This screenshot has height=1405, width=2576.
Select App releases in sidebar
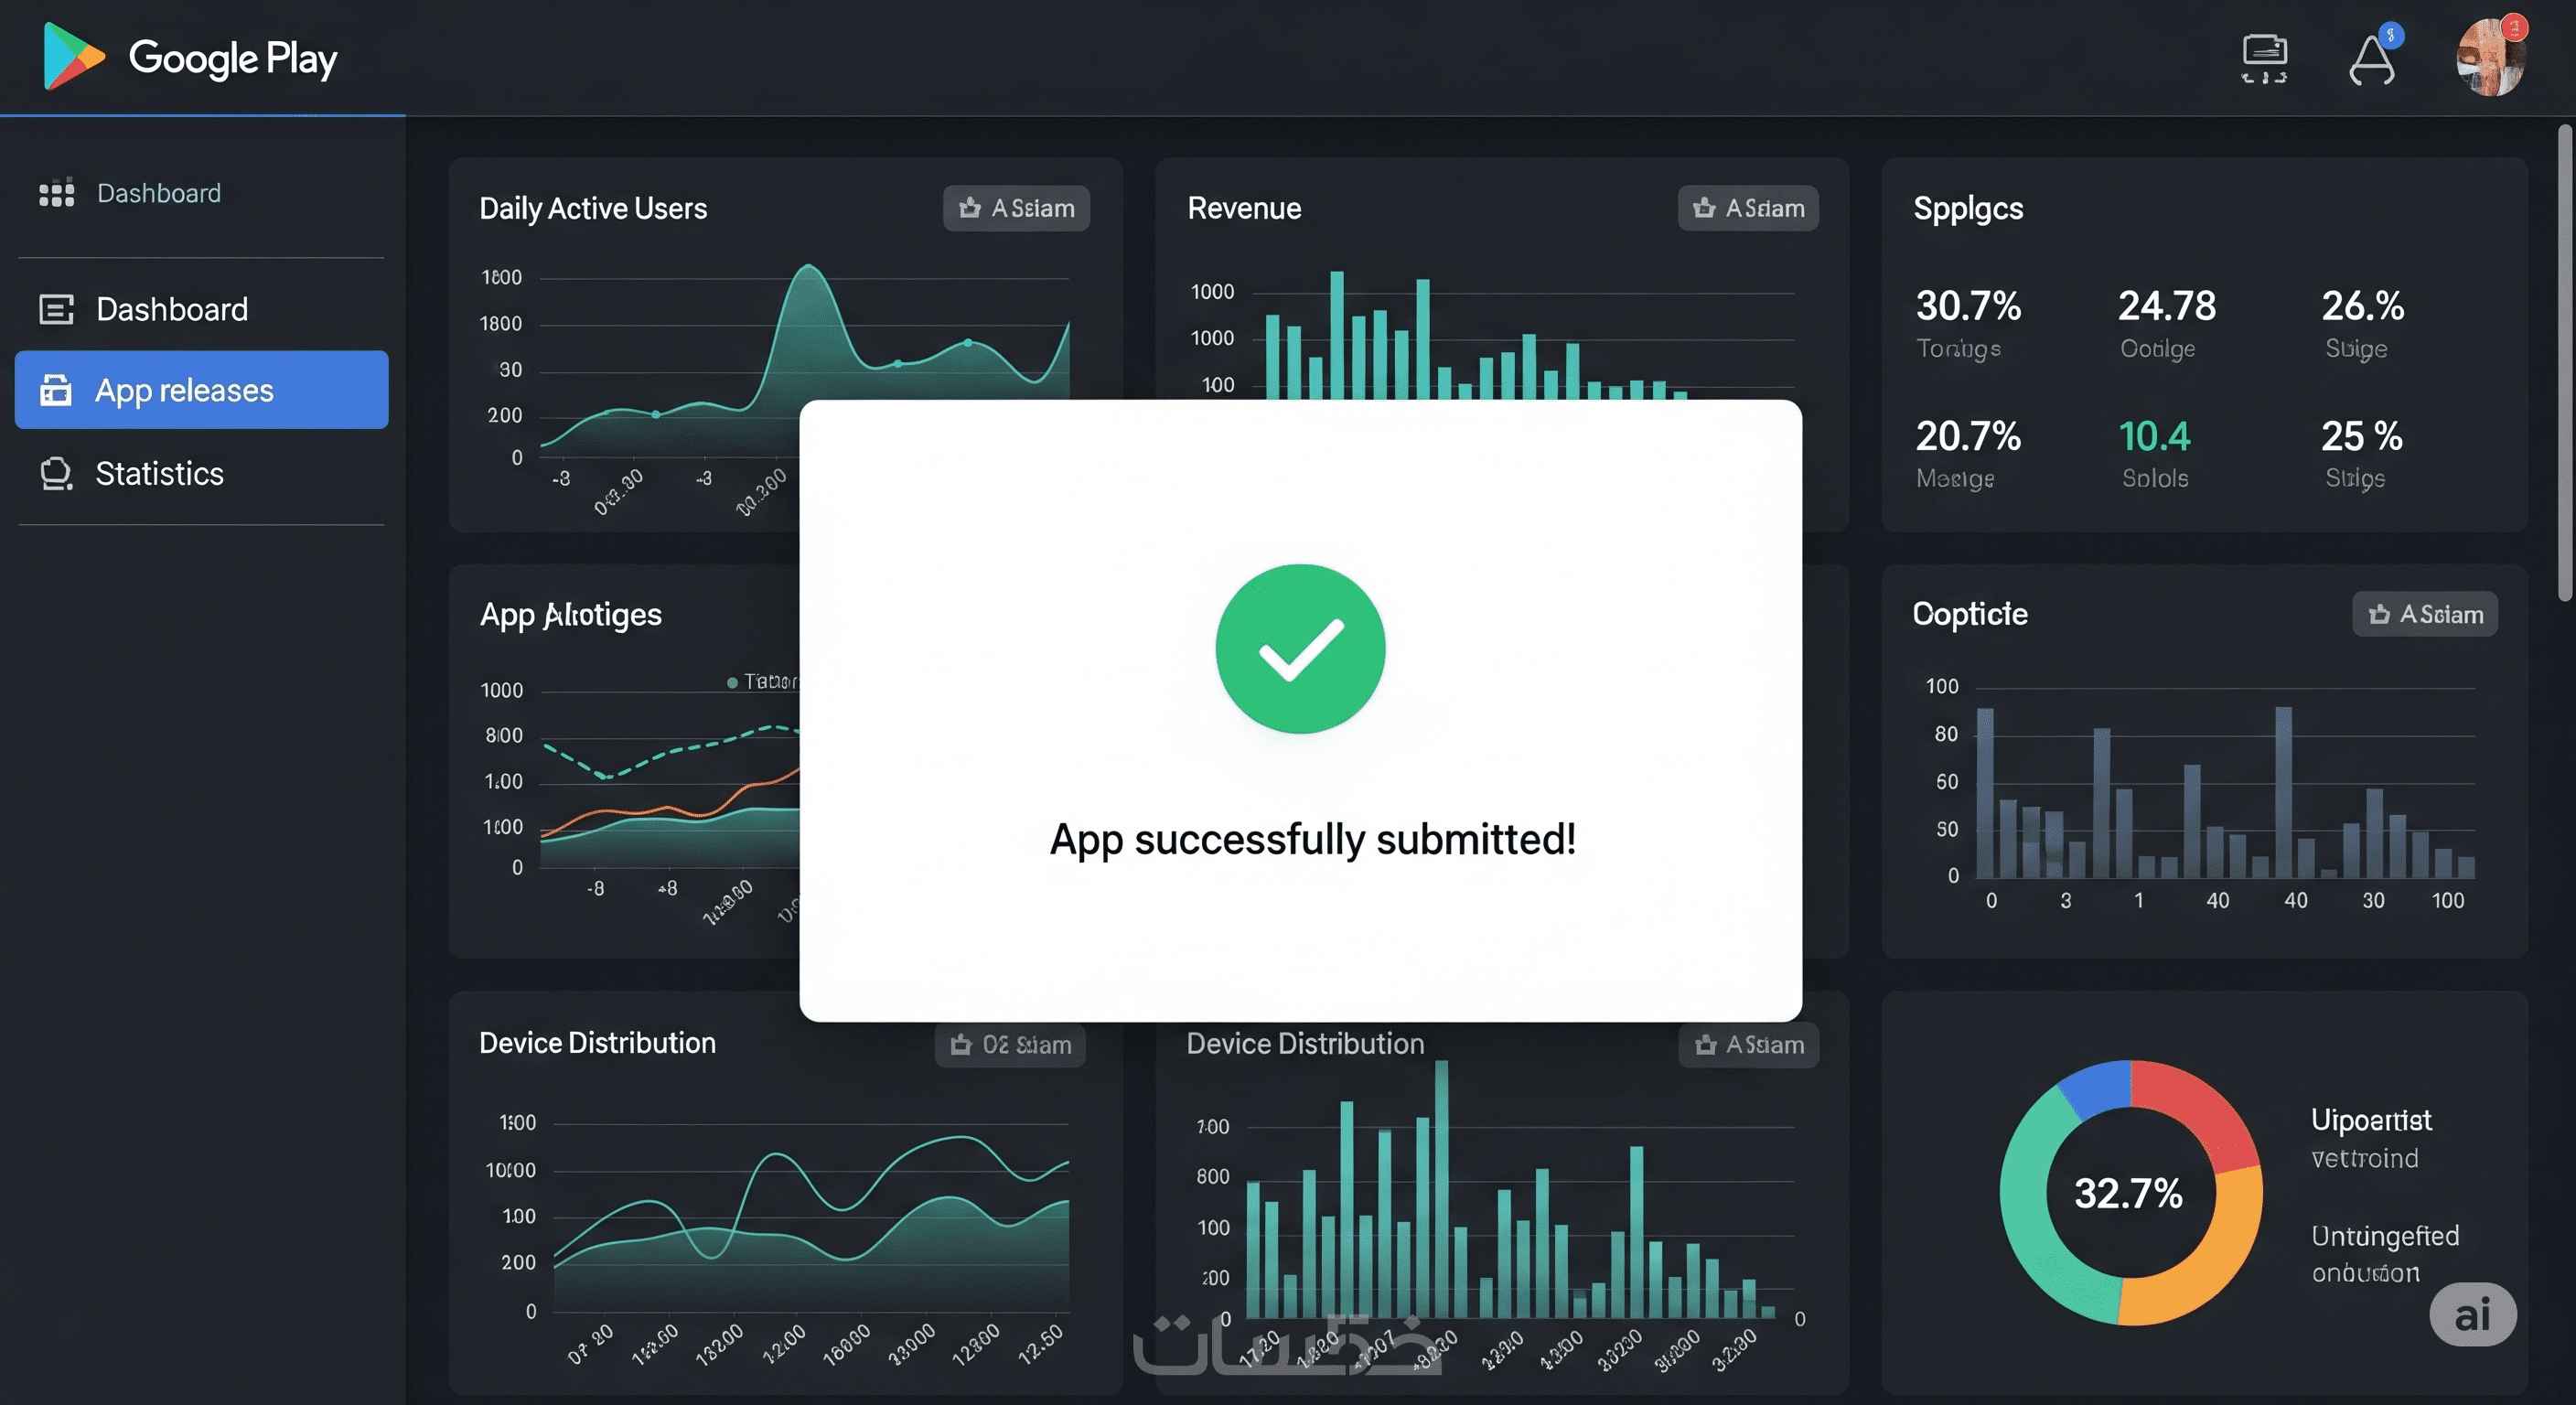201,390
